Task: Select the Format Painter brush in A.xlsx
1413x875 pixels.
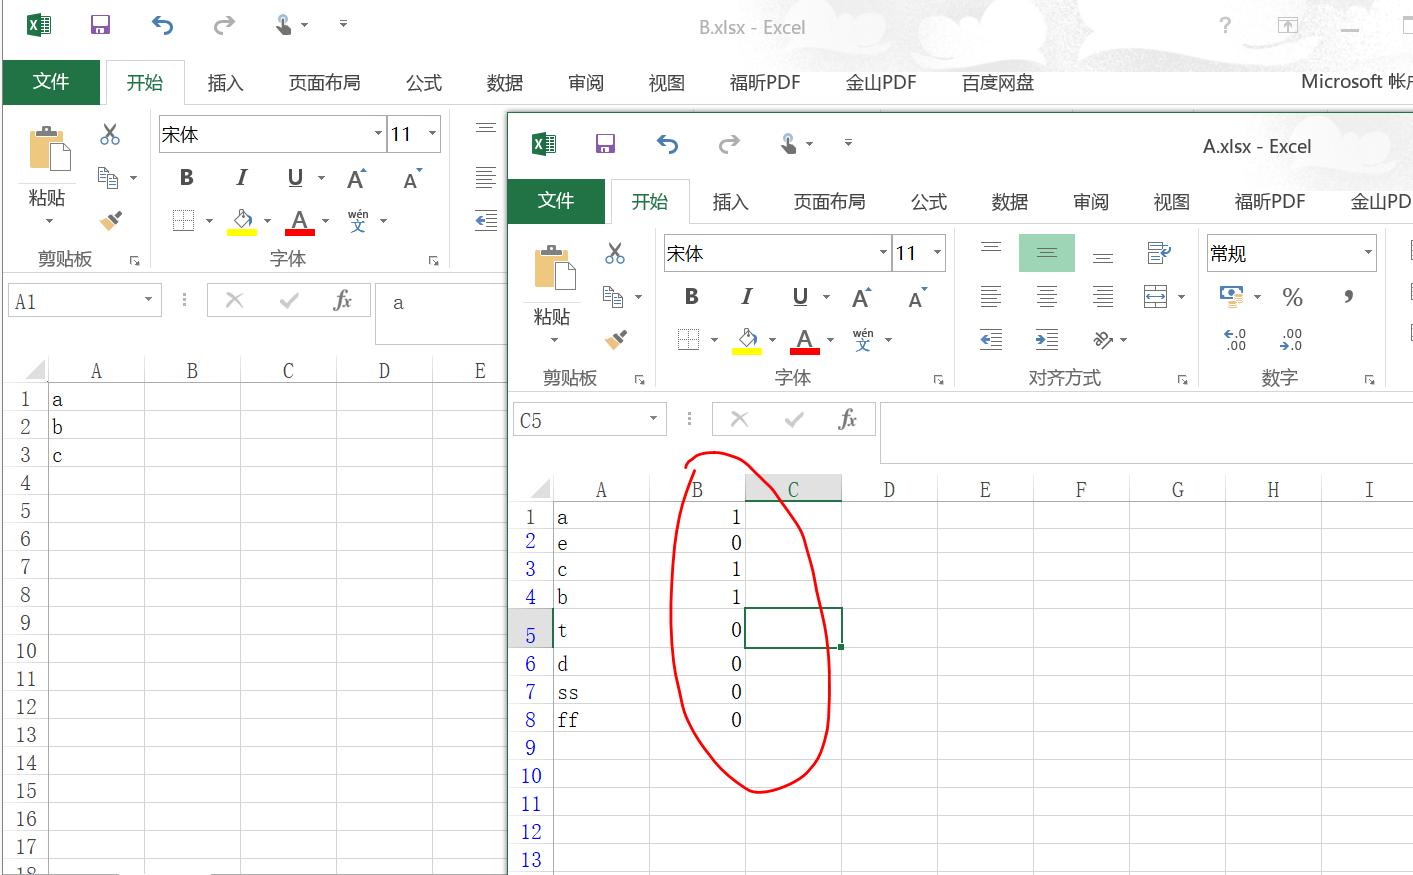Action: click(x=616, y=340)
